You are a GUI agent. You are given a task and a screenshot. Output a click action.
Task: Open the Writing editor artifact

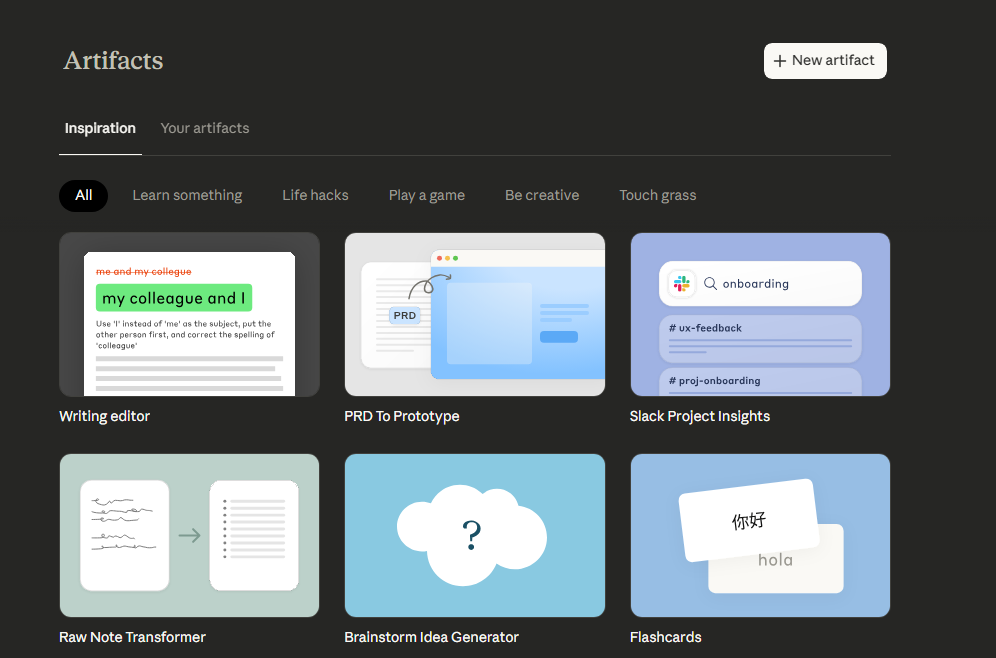click(189, 314)
